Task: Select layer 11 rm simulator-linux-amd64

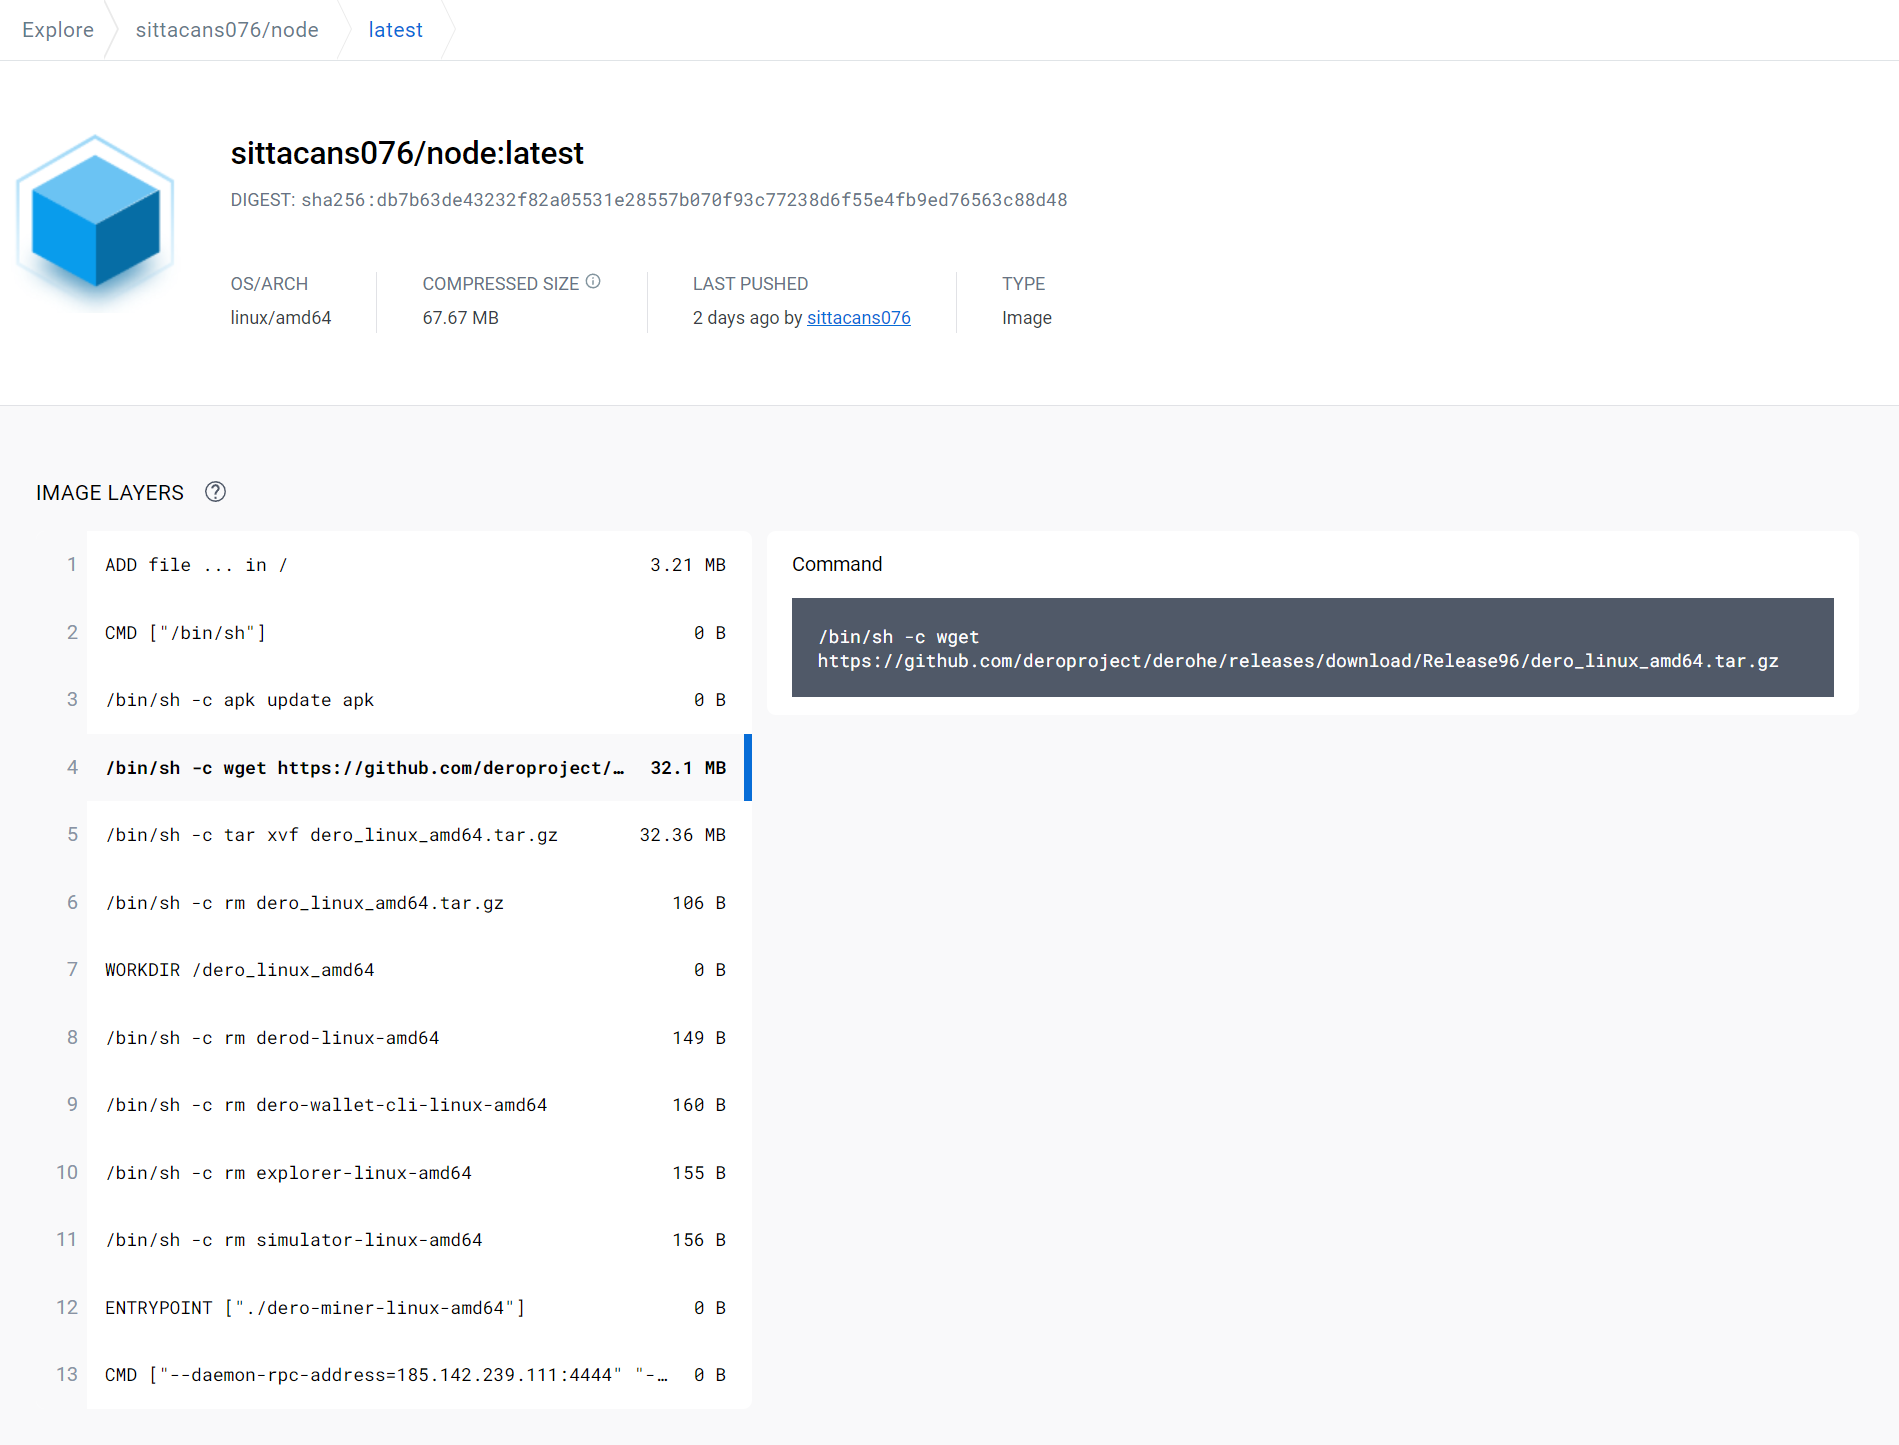Action: (x=419, y=1240)
